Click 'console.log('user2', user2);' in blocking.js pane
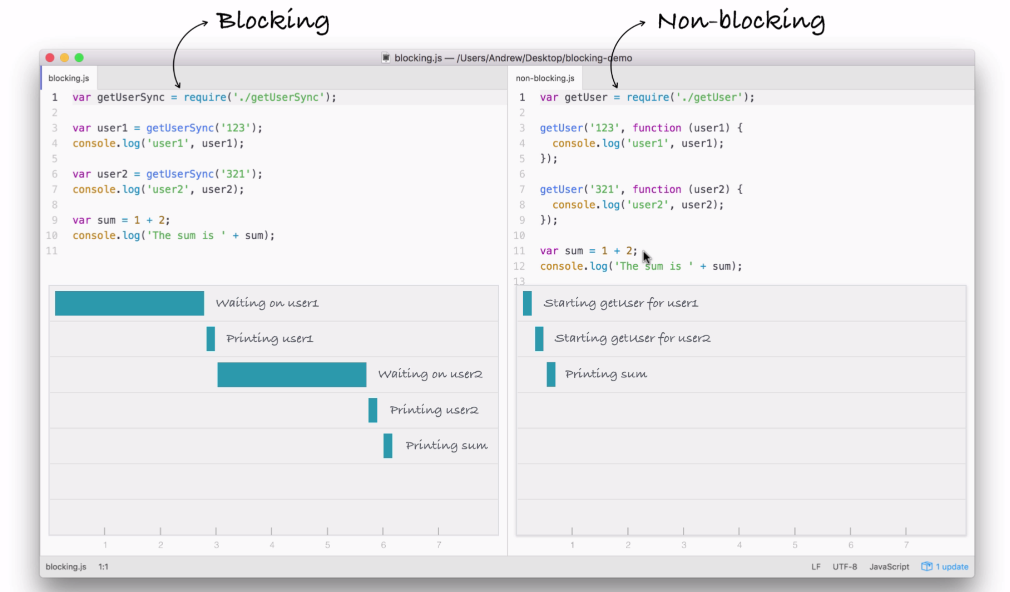The height and width of the screenshot is (592, 1010). point(158,189)
